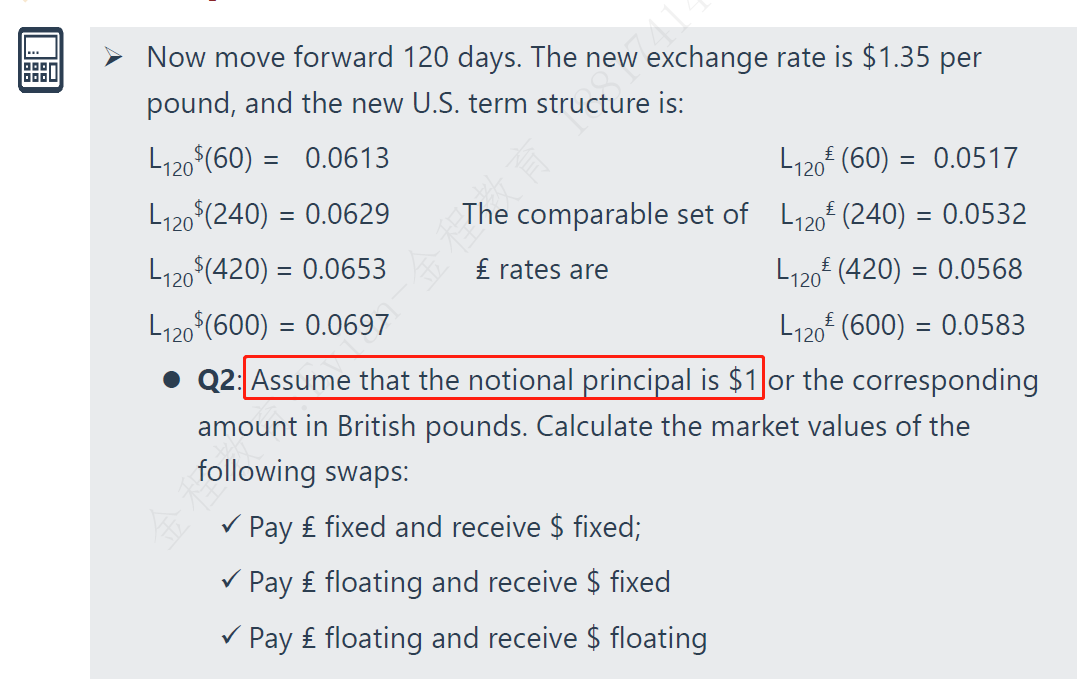
Task: Click the "$1.35 per" exchange rate text
Action: click(x=922, y=58)
